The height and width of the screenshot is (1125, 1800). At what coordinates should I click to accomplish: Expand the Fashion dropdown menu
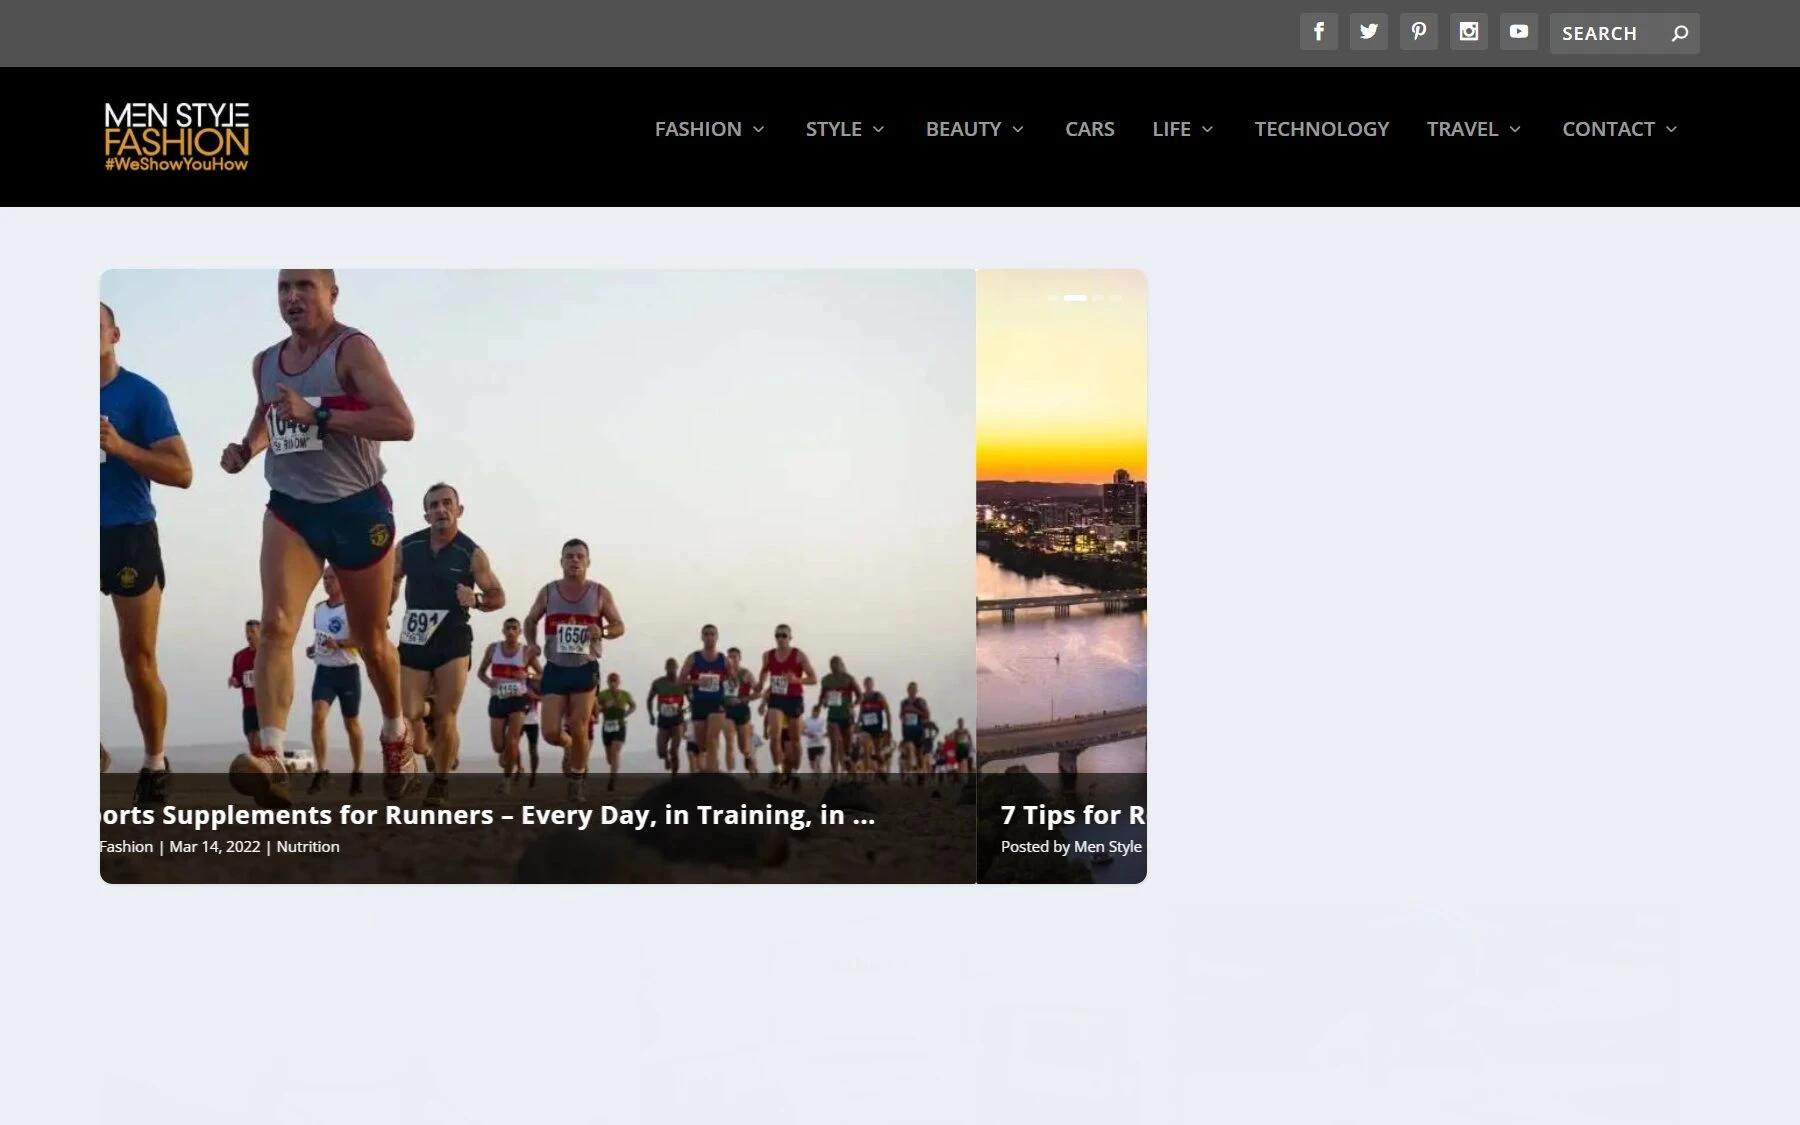(709, 129)
